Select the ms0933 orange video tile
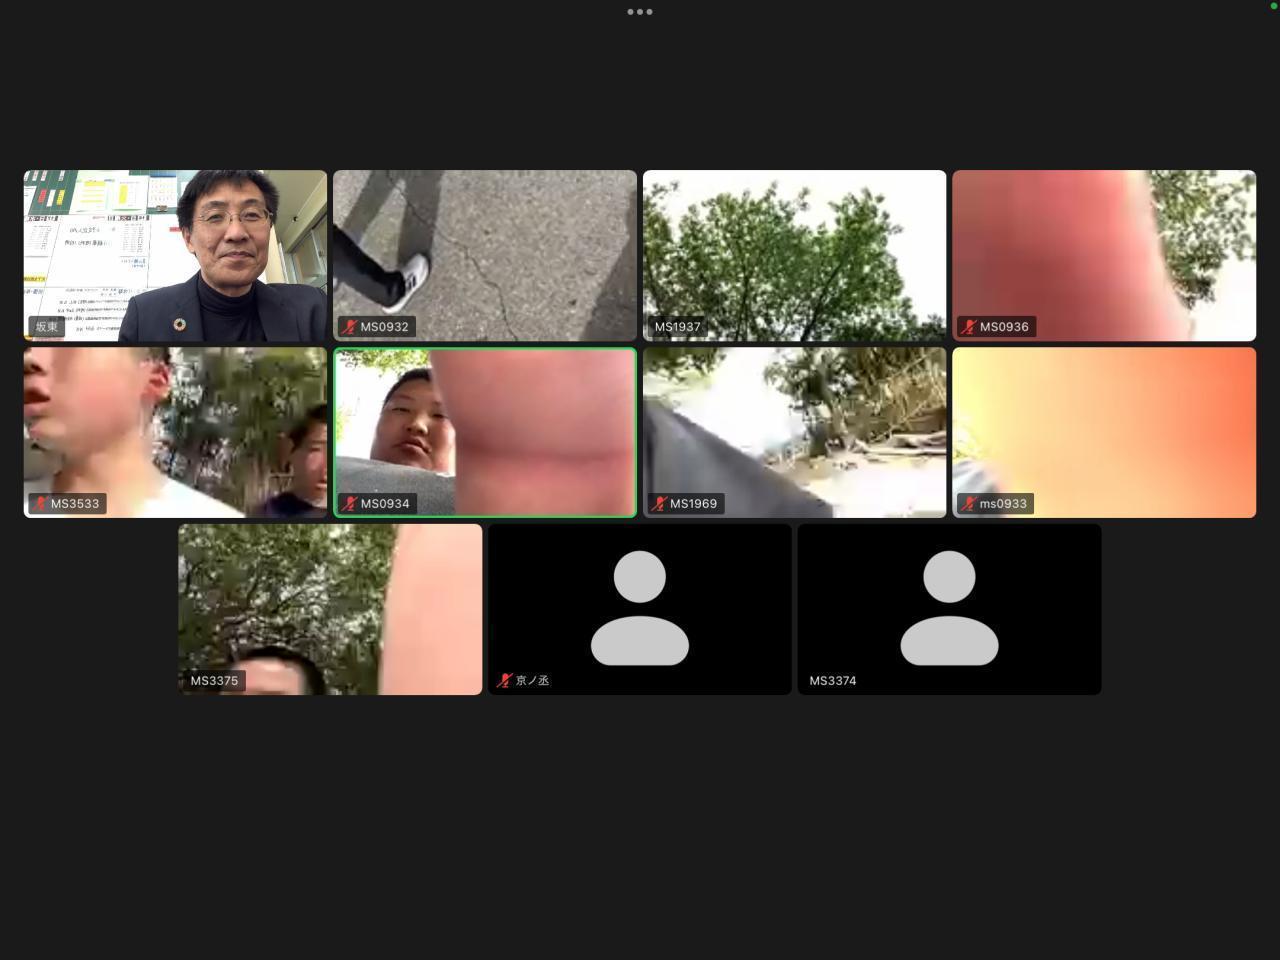 [1104, 433]
